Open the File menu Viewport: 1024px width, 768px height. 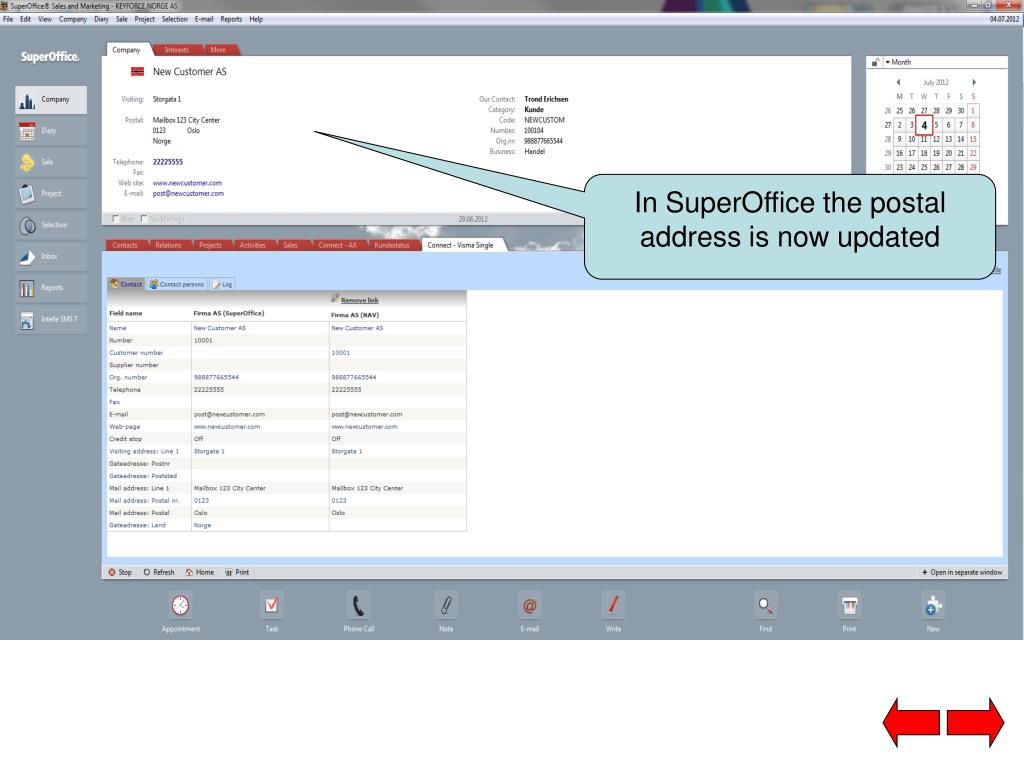8,19
